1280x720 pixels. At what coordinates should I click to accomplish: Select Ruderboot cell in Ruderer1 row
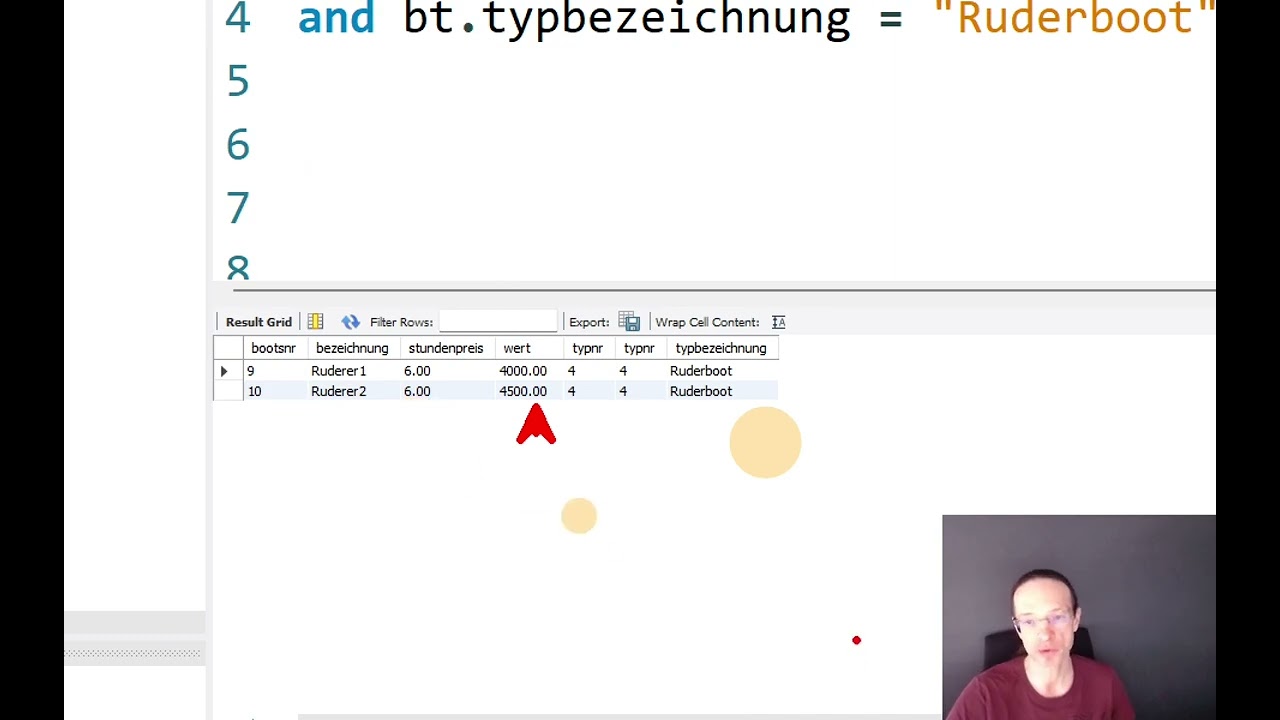[x=721, y=371]
